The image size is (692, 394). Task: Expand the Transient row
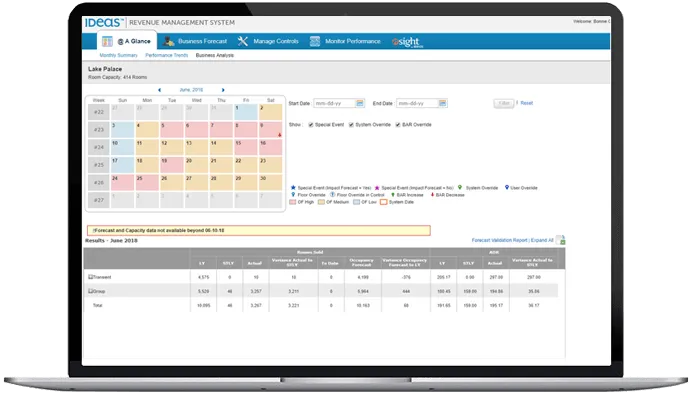pyautogui.click(x=90, y=277)
